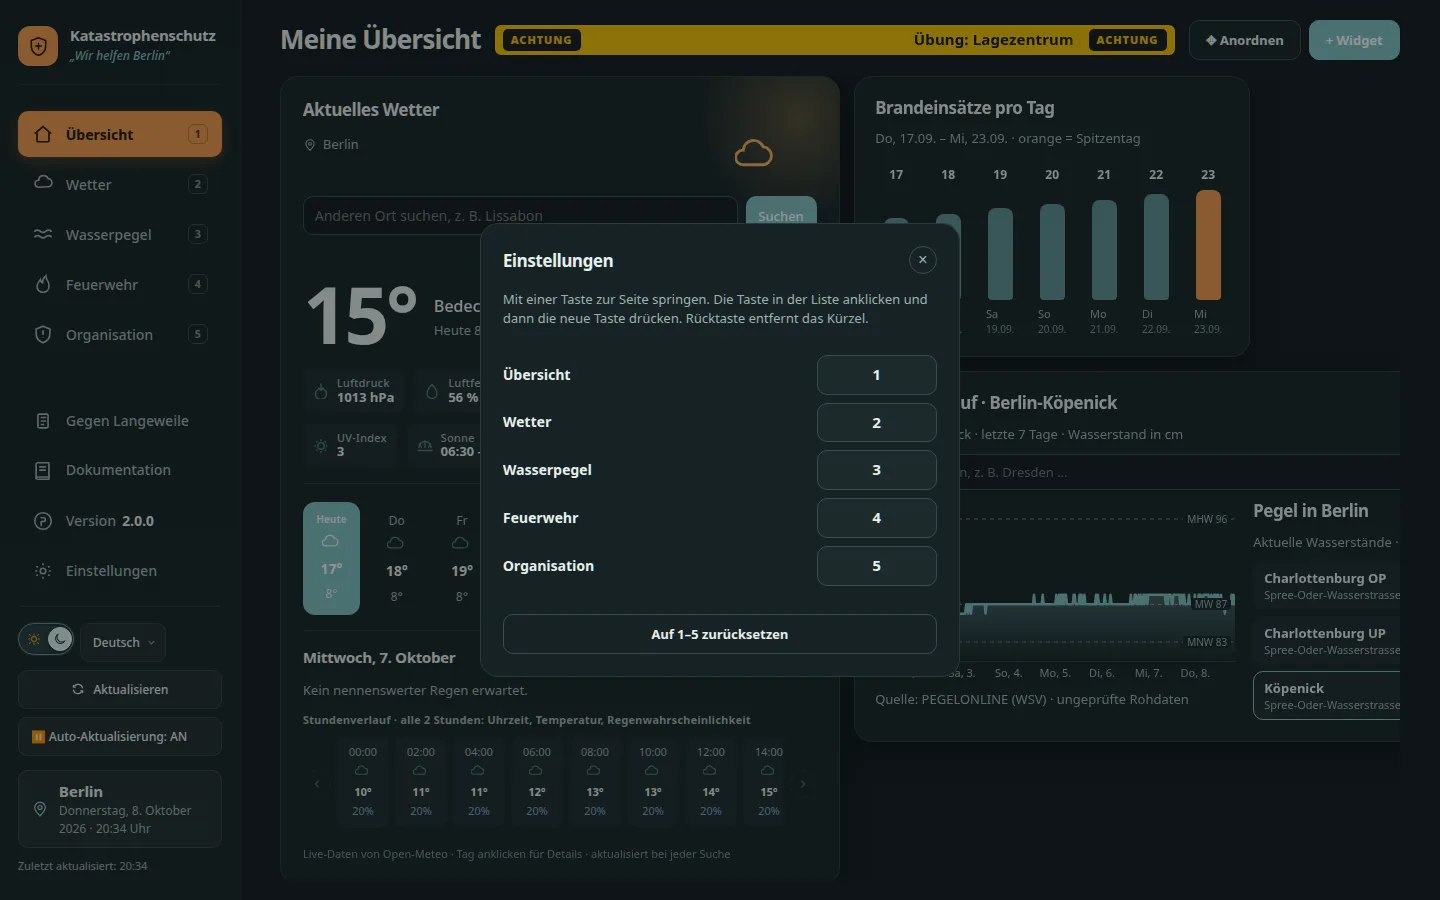Select the Köpenick gauge station
1440x900 pixels.
1327,696
